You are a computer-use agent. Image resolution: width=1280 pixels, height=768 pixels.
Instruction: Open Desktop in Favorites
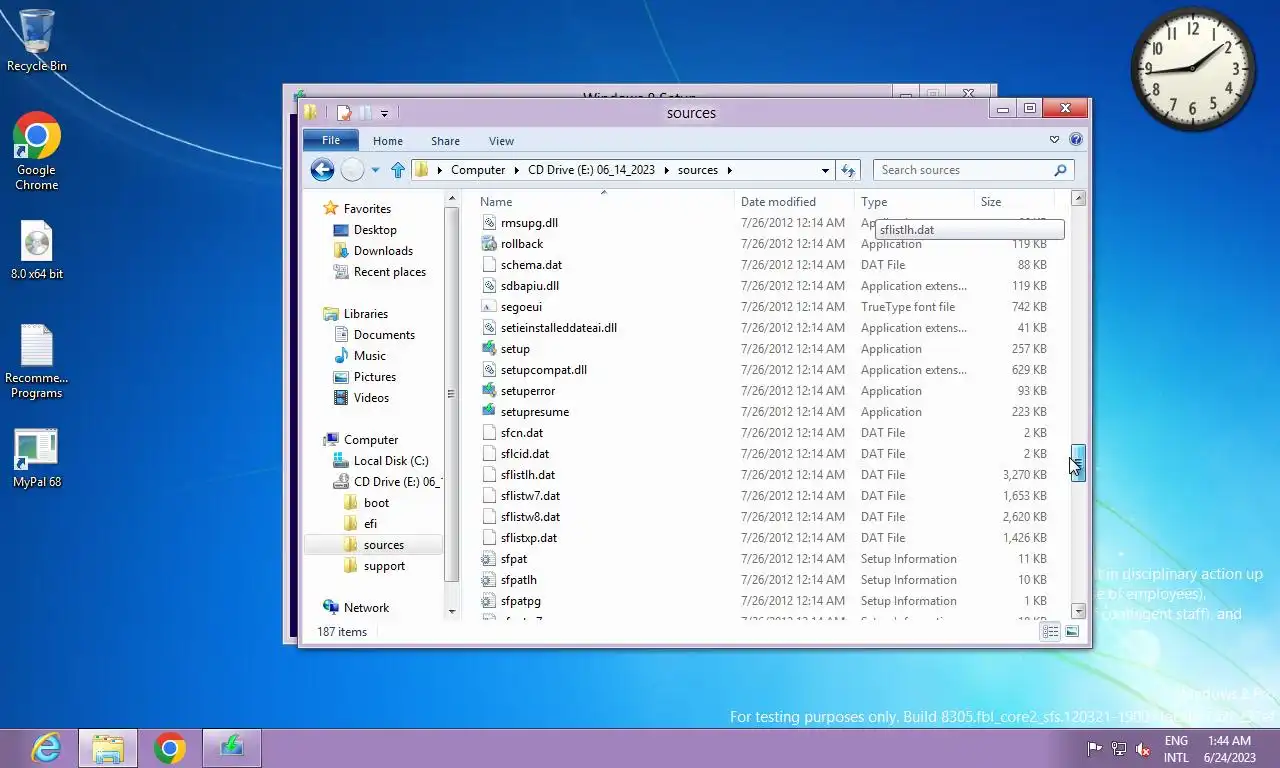375,230
